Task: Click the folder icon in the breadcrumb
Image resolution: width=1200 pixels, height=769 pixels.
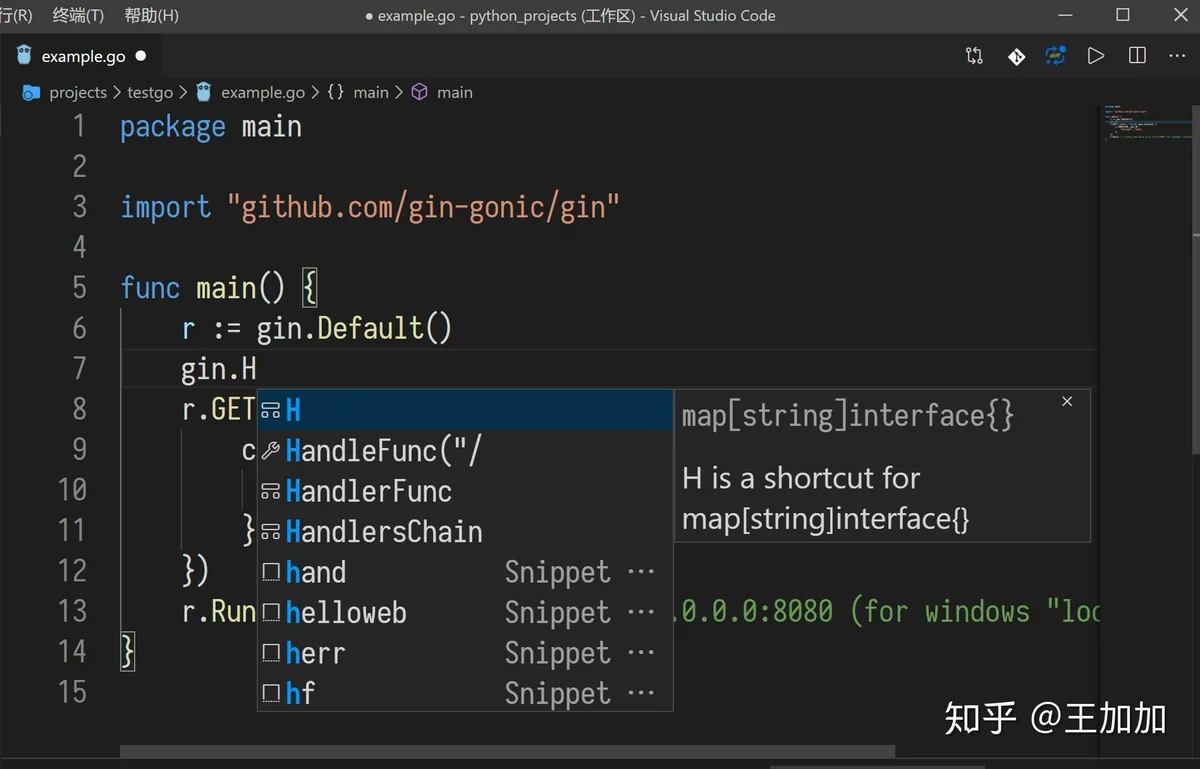Action: tap(32, 92)
